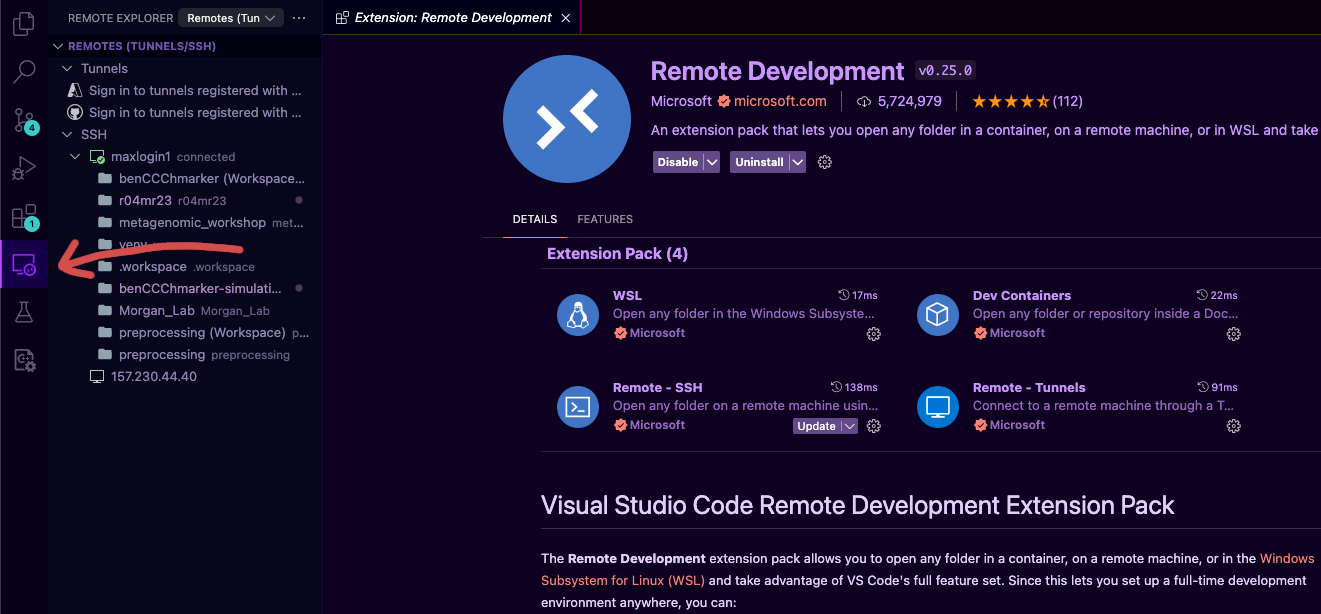Viewport: 1321px width, 614px height.
Task: Open the Remote - Tunnels extension title
Action: [x=1029, y=388]
